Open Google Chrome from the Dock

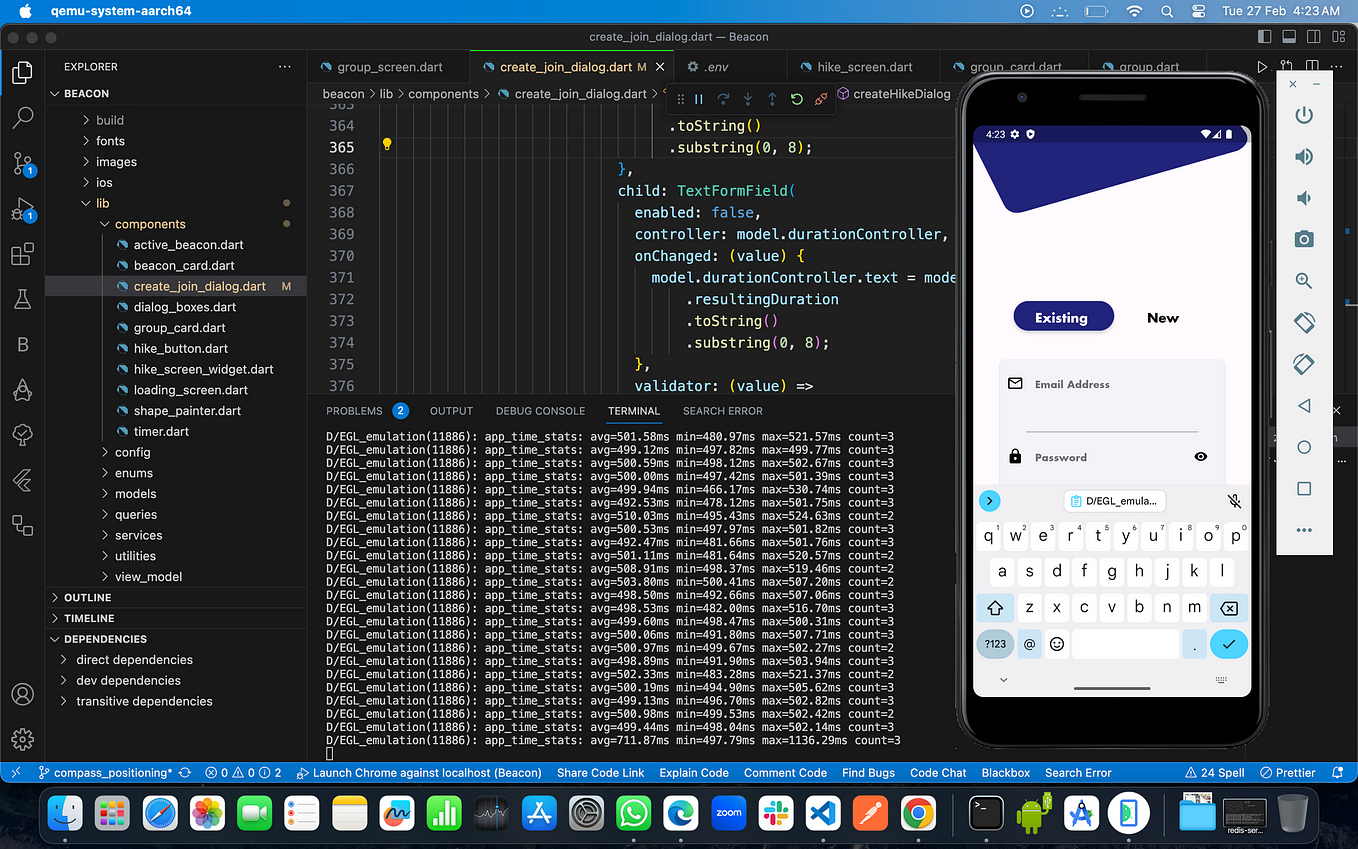click(918, 813)
